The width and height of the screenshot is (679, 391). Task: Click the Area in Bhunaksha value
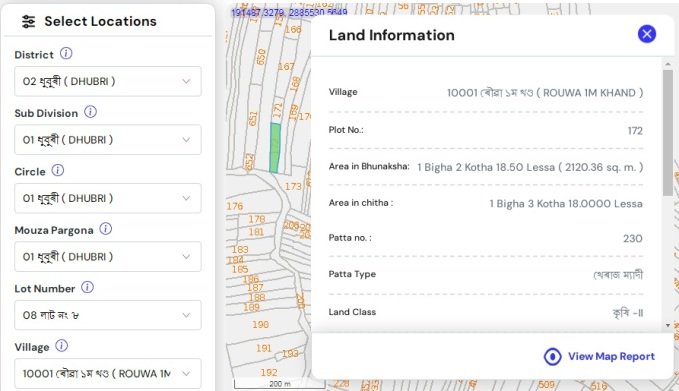(x=530, y=167)
